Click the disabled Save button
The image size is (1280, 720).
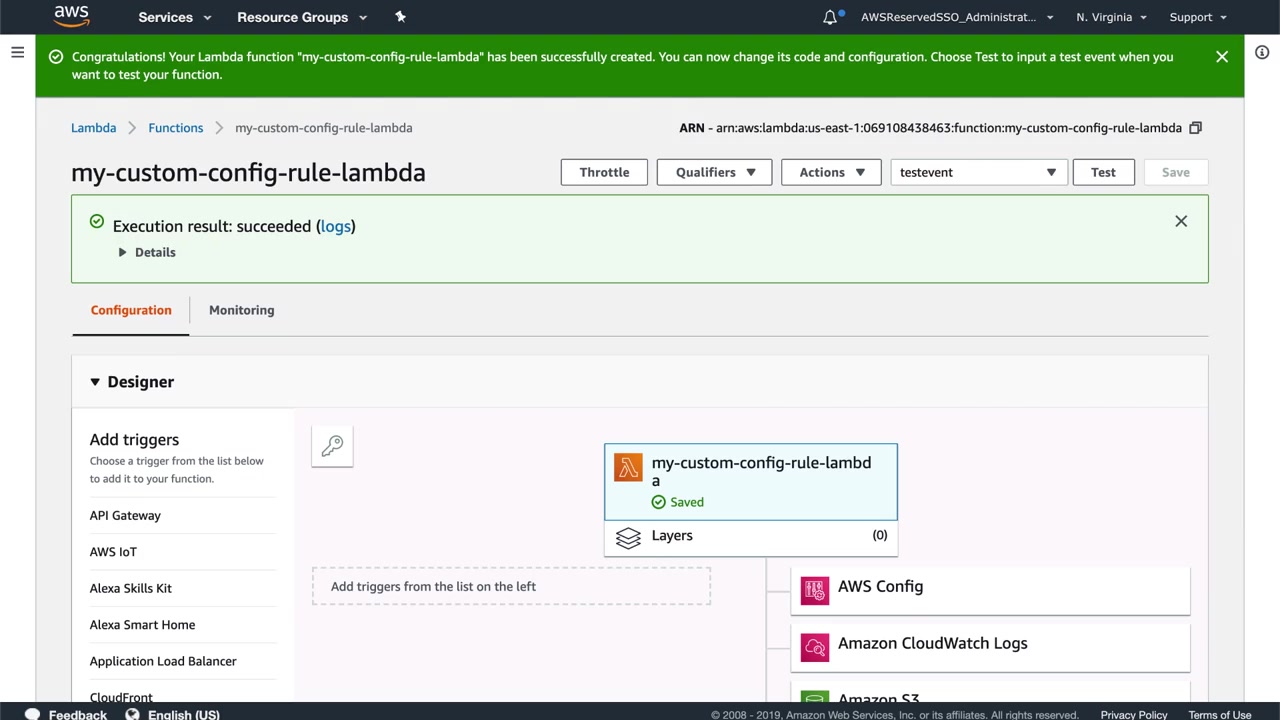pyautogui.click(x=1176, y=172)
